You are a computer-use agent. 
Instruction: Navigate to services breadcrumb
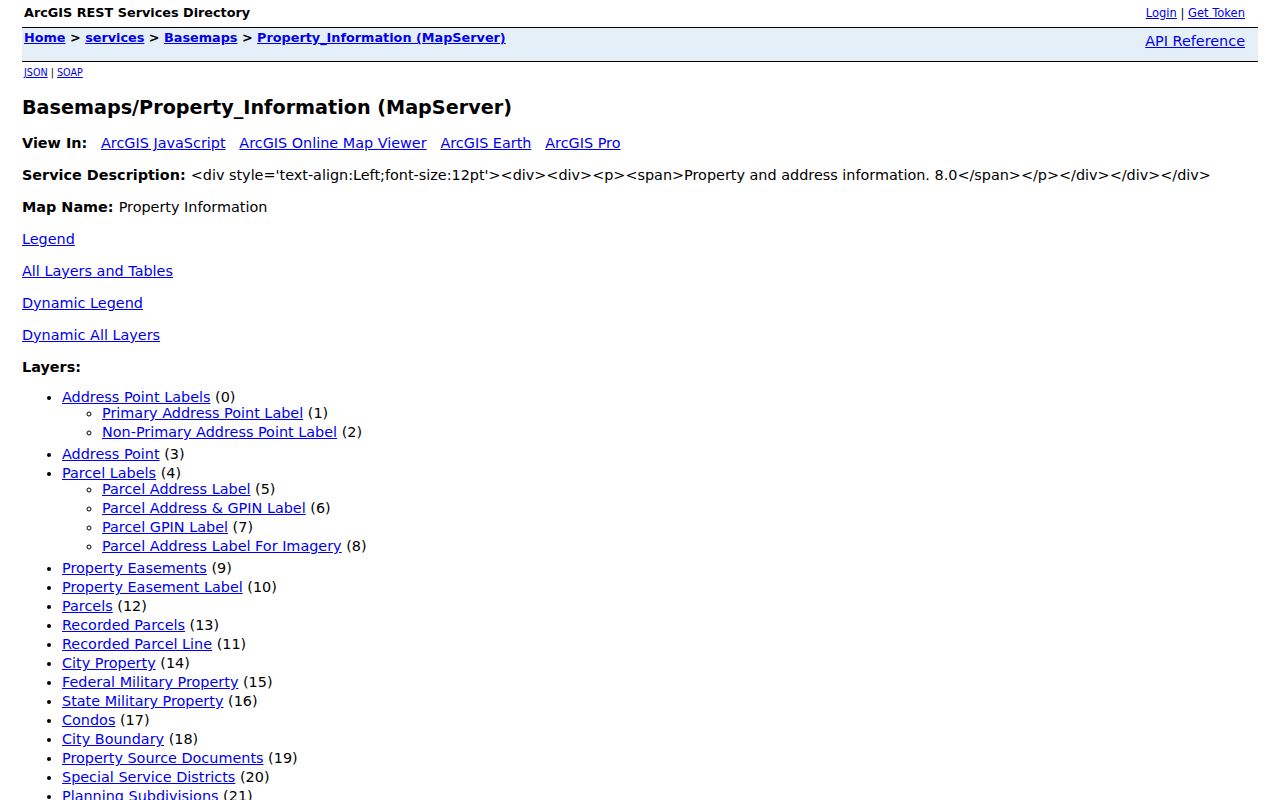(x=115, y=38)
